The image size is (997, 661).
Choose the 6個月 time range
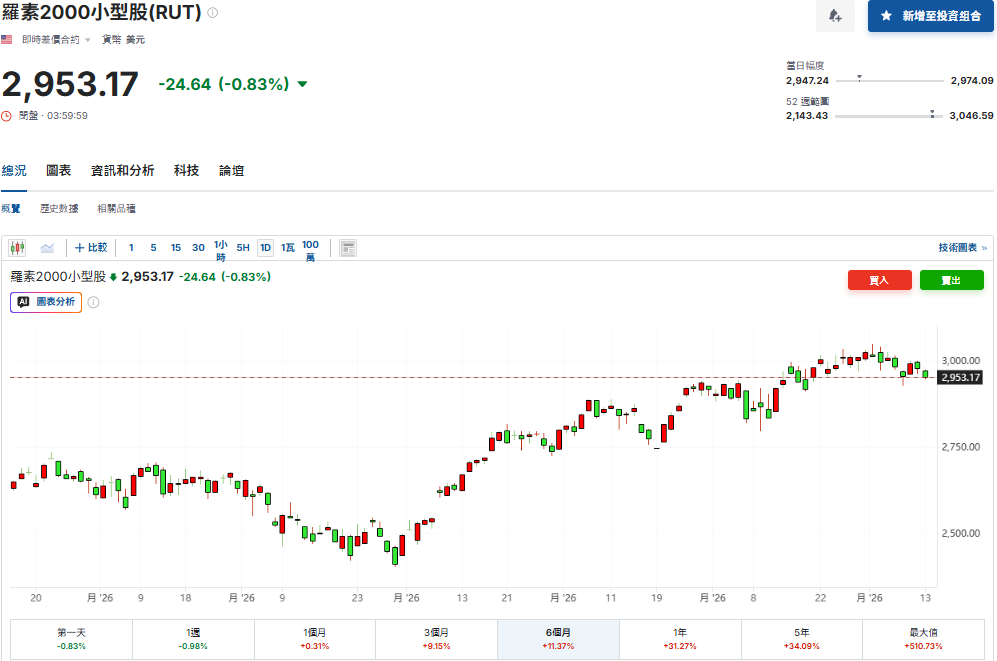(558, 639)
